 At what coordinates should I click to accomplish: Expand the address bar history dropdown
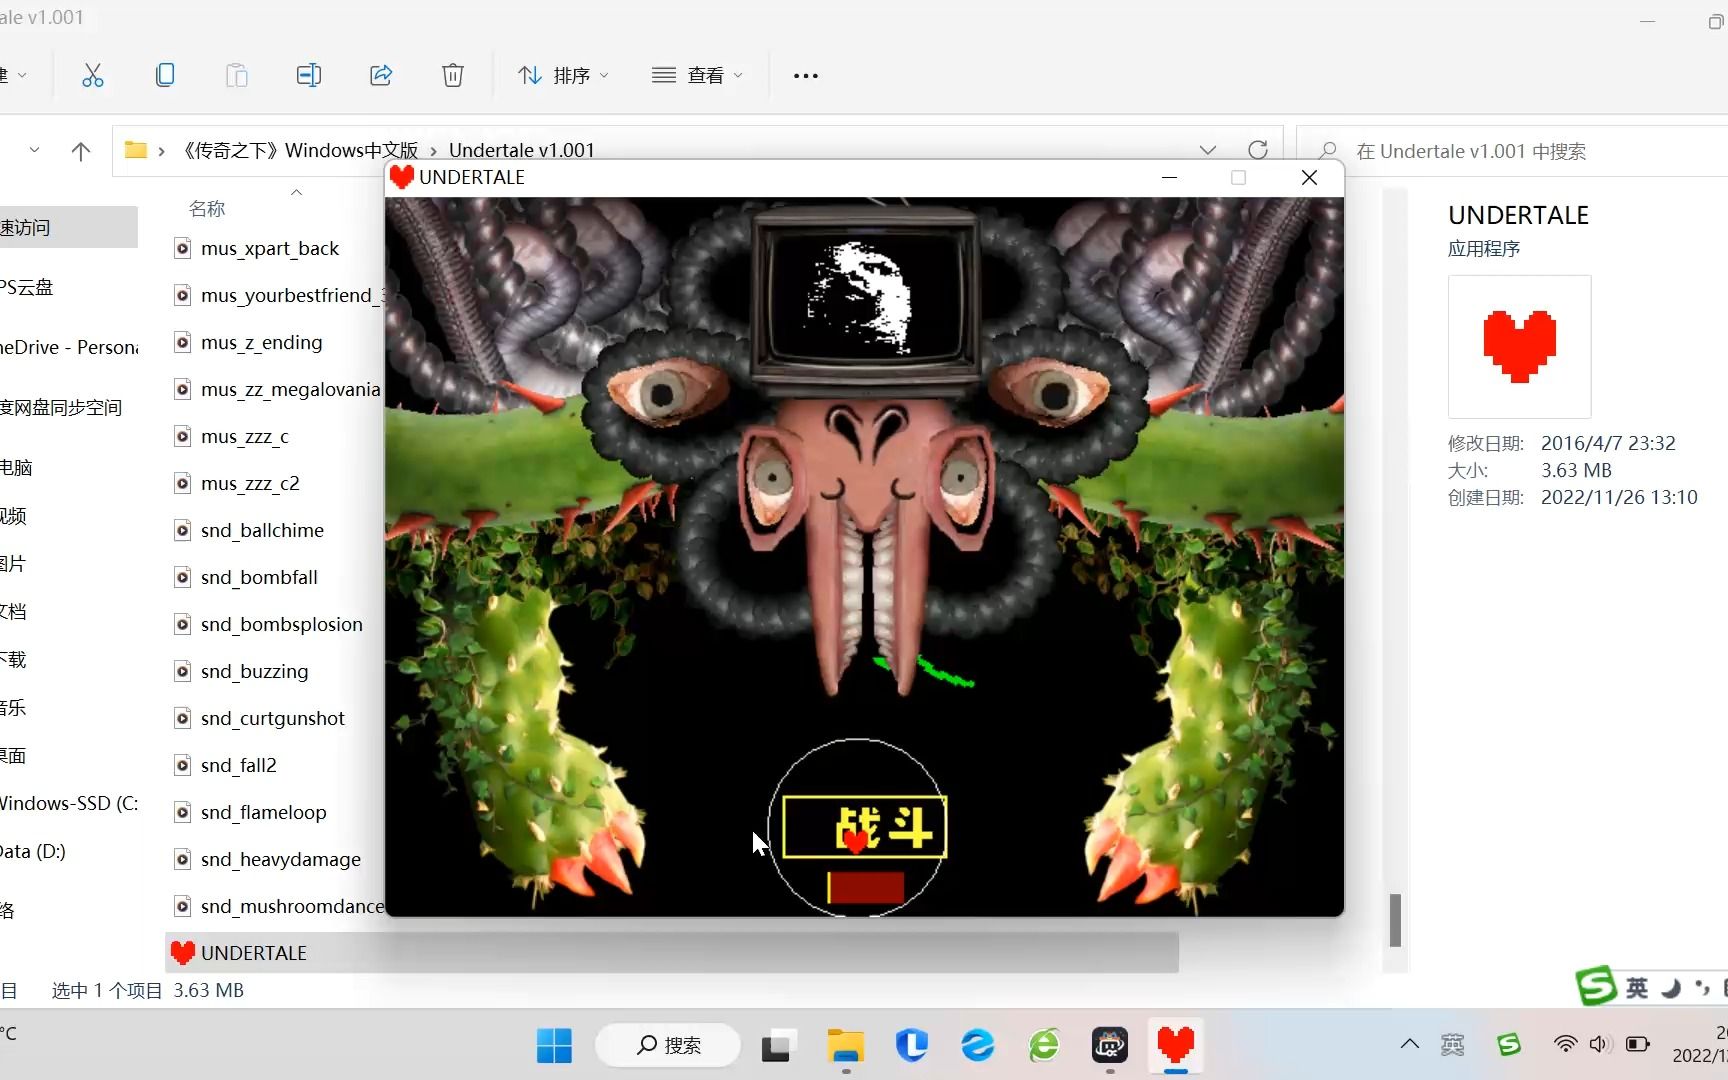coord(1208,150)
